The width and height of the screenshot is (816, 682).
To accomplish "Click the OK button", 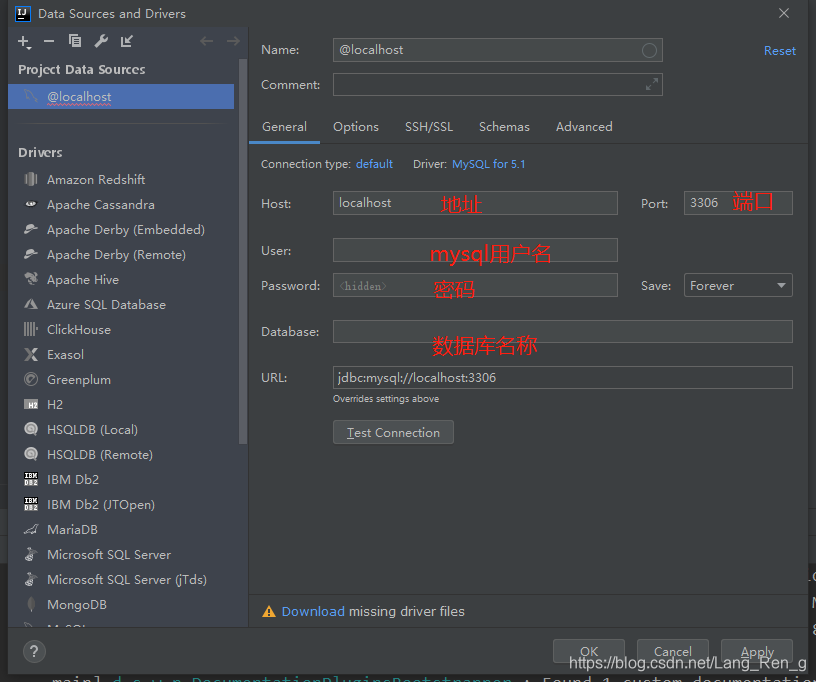I will point(589,651).
